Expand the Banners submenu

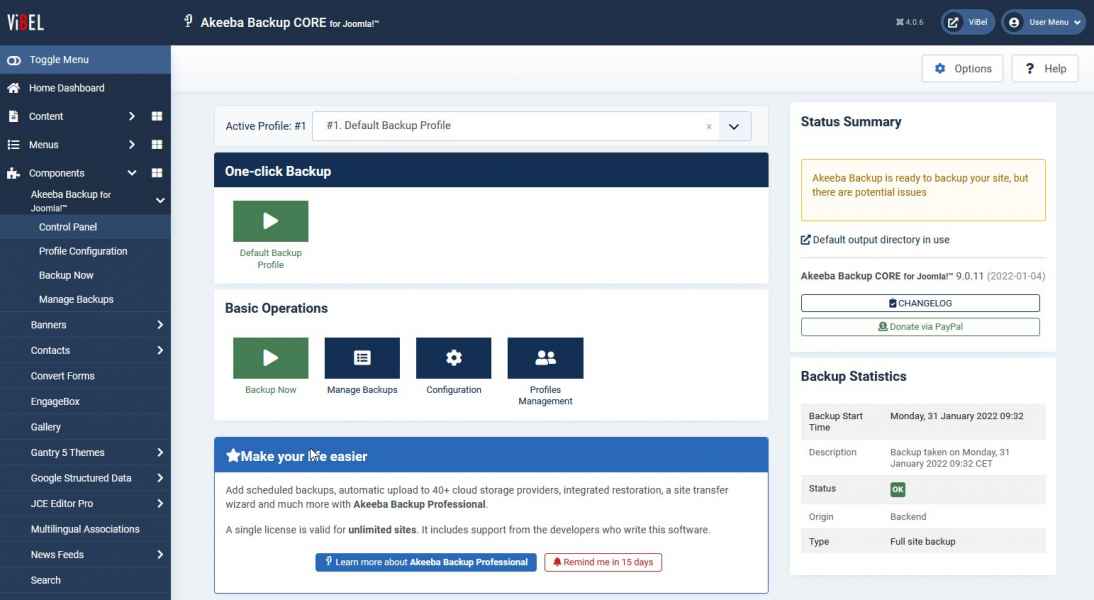pos(160,324)
